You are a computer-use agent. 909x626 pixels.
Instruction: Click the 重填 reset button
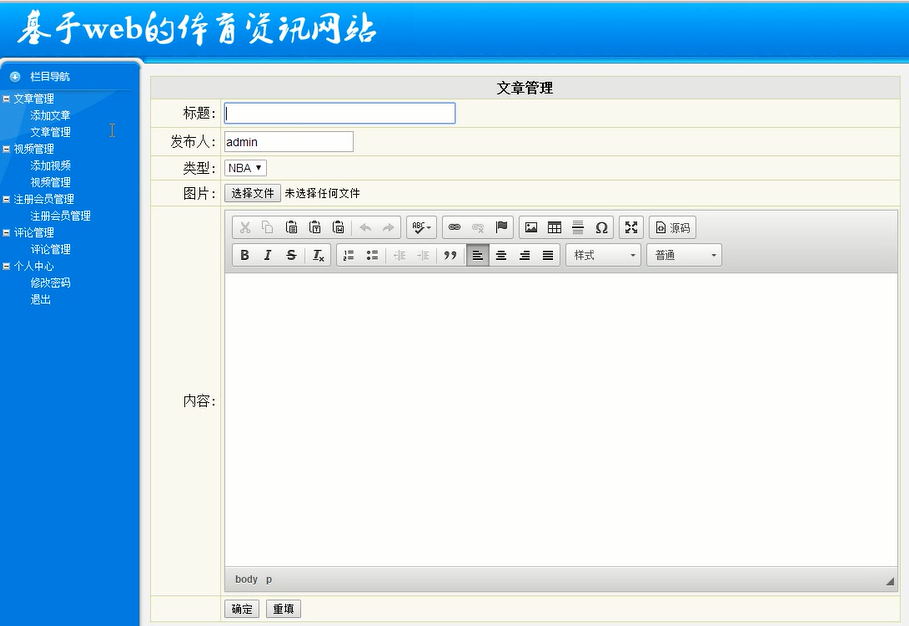tap(283, 609)
